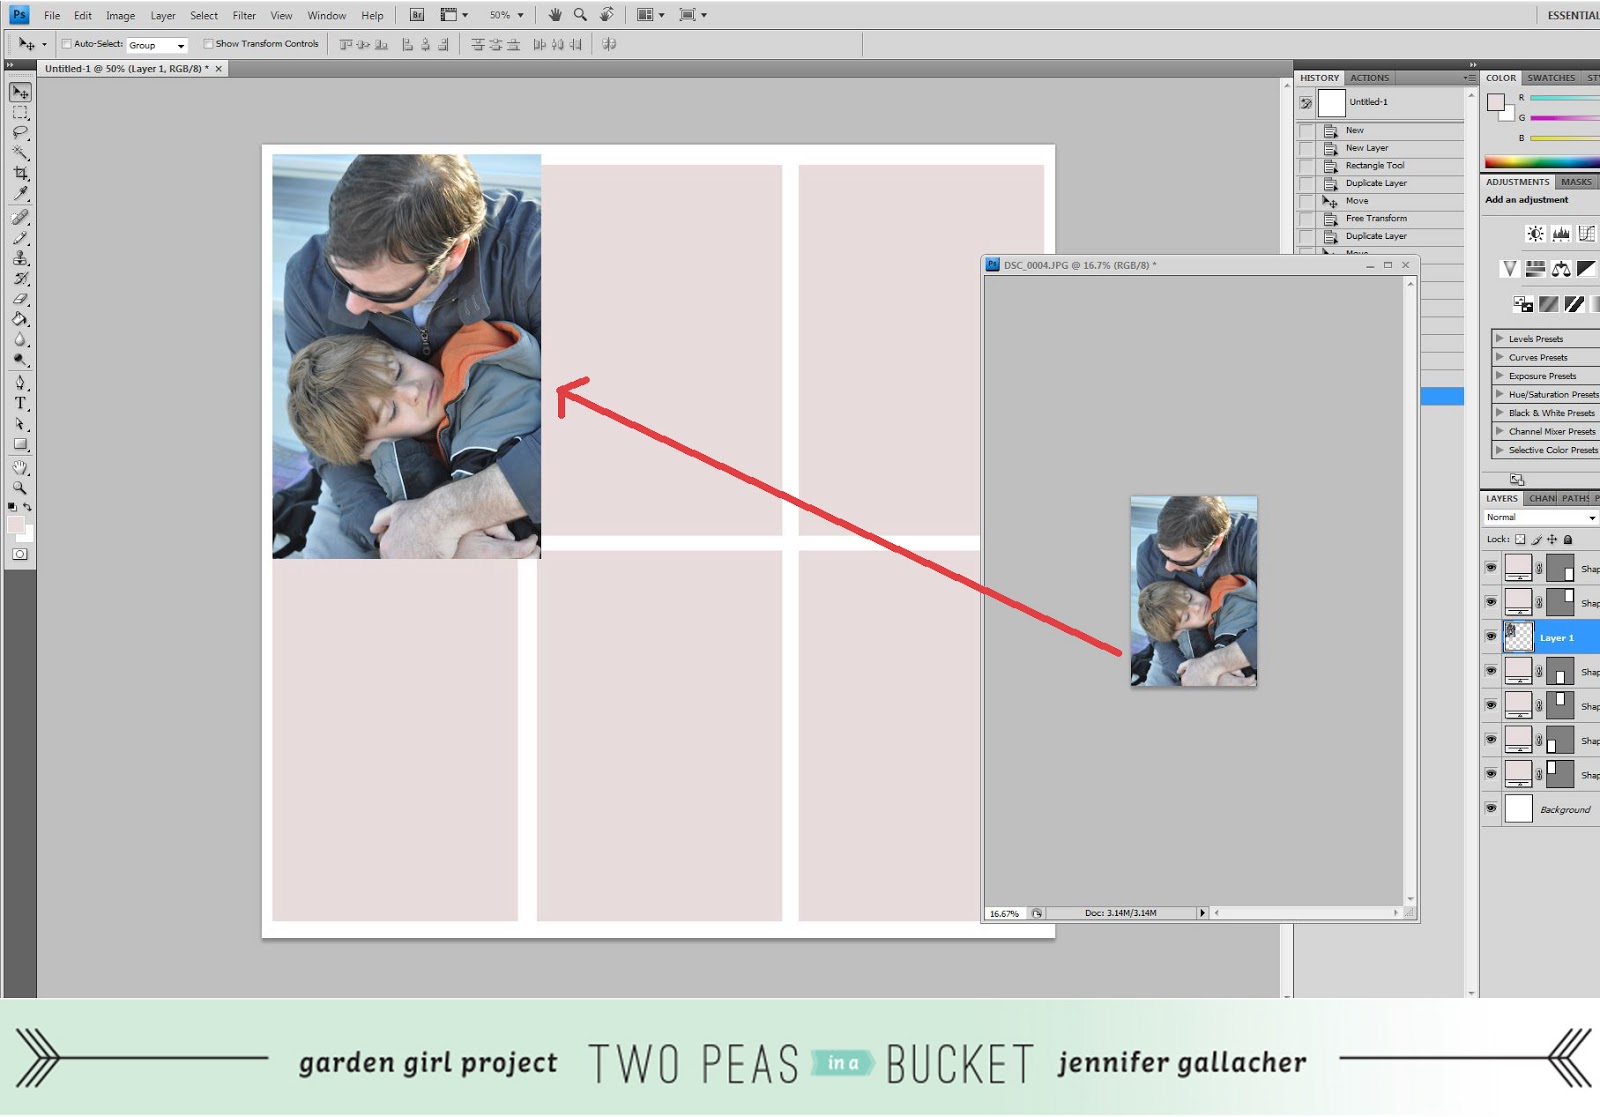The width and height of the screenshot is (1600, 1117).
Task: Switch to the Actions panel tab
Action: pyautogui.click(x=1369, y=77)
